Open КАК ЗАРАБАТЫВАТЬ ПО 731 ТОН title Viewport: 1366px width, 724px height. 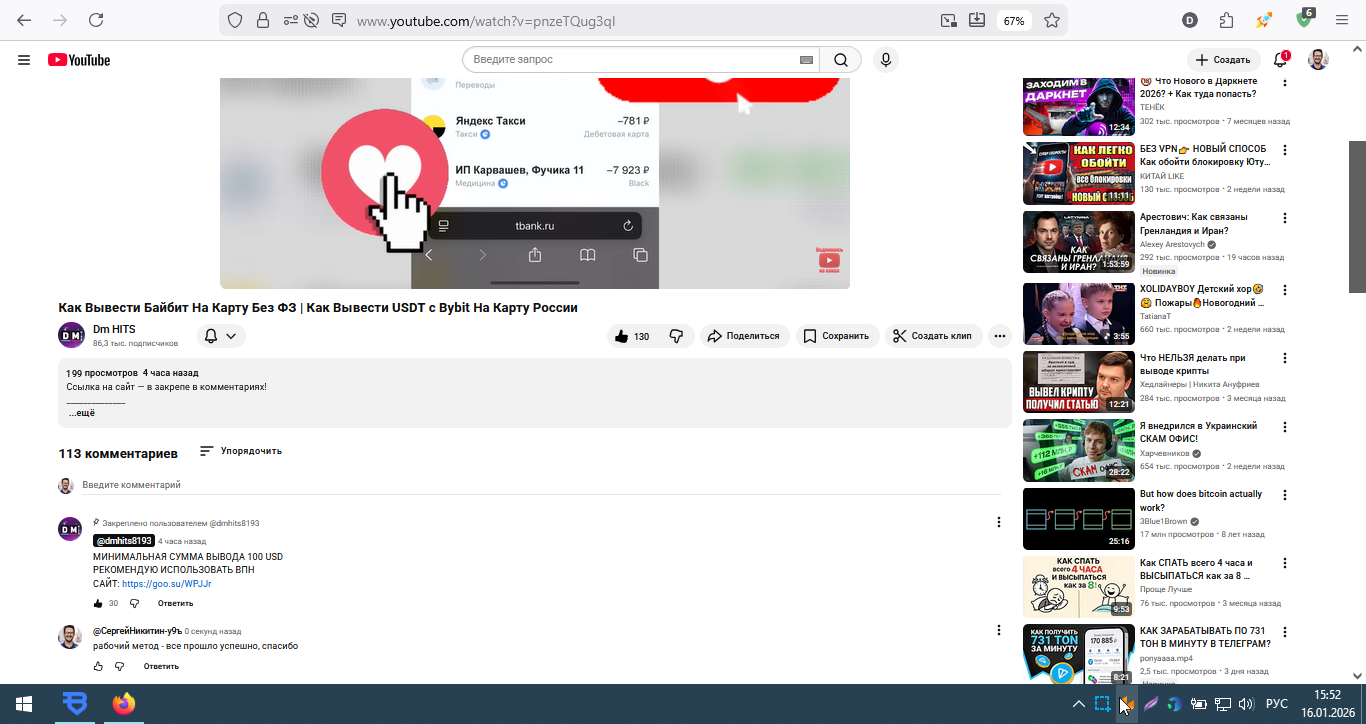pos(1205,637)
